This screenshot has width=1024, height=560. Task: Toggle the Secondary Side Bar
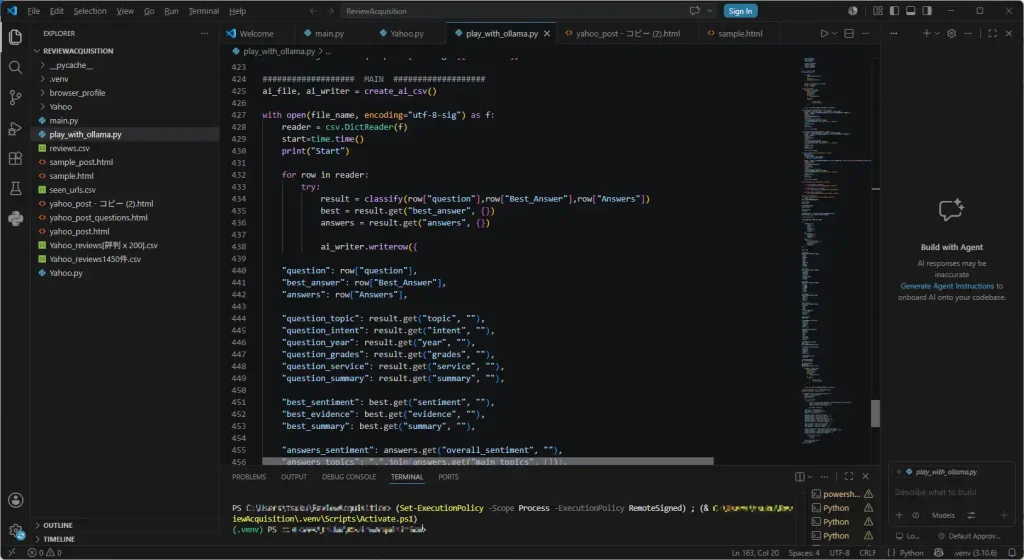tap(927, 11)
